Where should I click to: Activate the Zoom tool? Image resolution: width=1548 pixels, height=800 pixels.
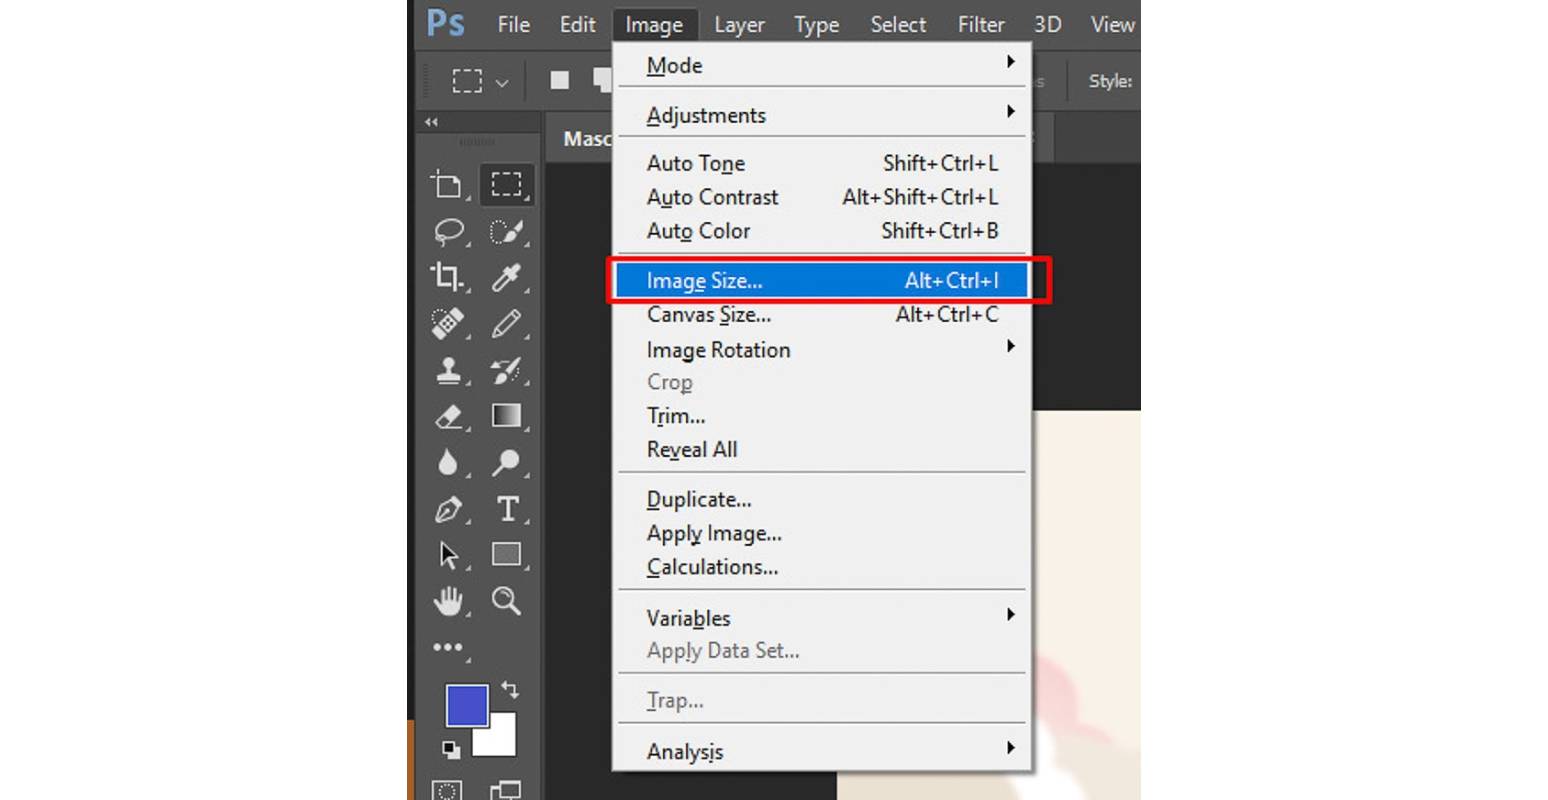pos(507,601)
